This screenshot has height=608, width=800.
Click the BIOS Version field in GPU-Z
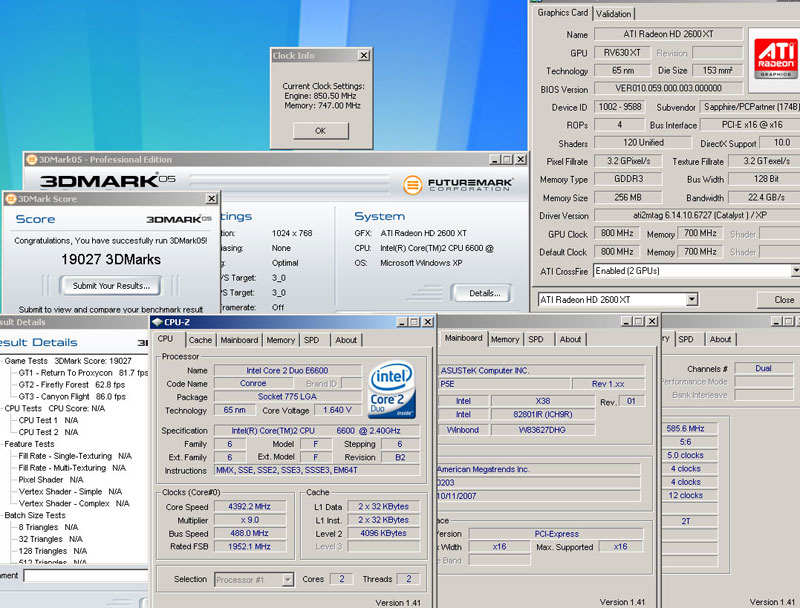coord(668,88)
